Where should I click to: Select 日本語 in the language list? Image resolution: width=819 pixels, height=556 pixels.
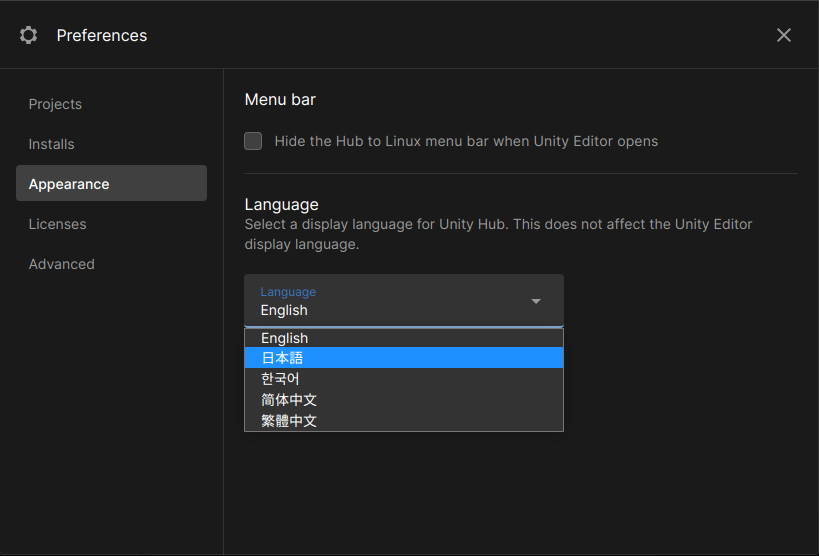(x=404, y=358)
